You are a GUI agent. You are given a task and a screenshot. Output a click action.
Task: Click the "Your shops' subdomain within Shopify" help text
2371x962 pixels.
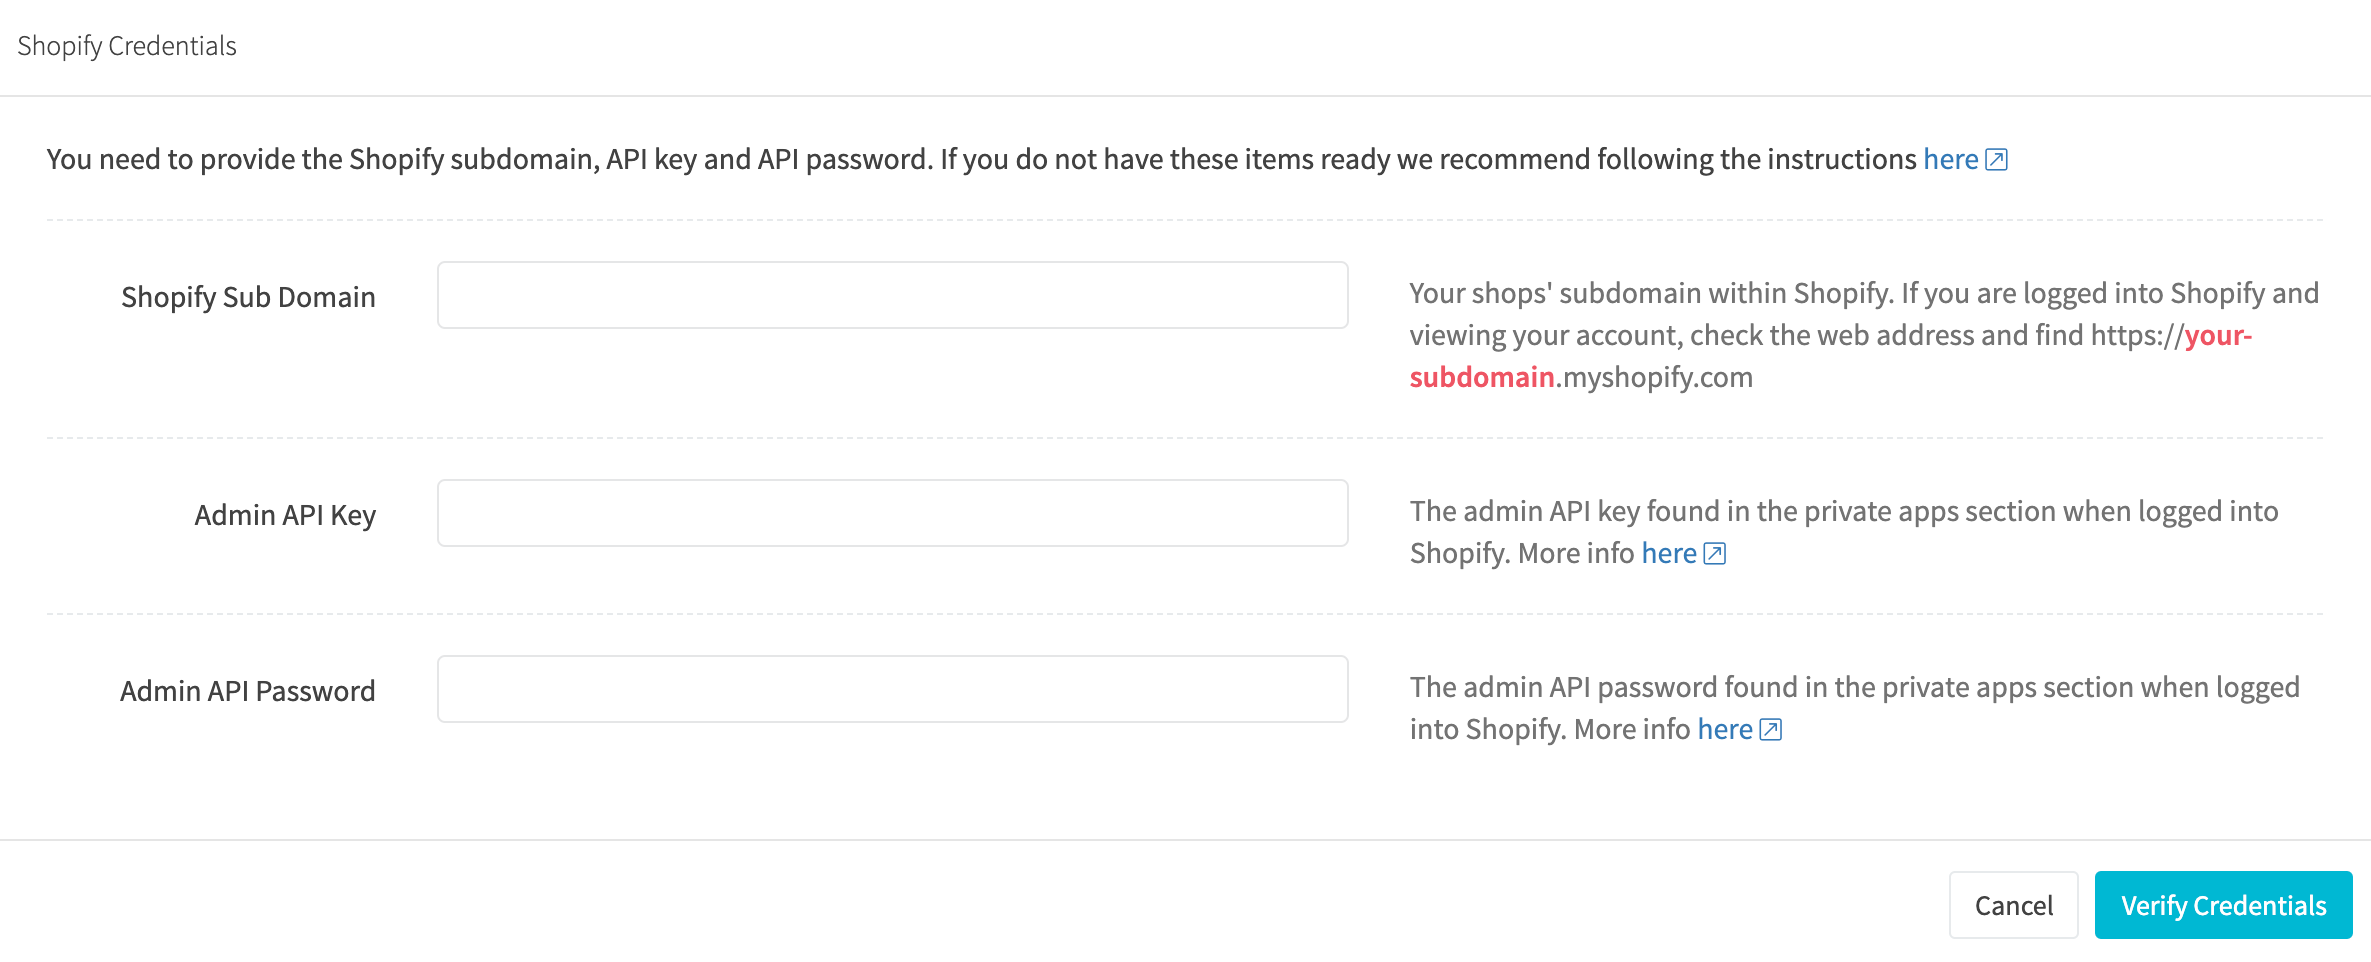point(1650,293)
